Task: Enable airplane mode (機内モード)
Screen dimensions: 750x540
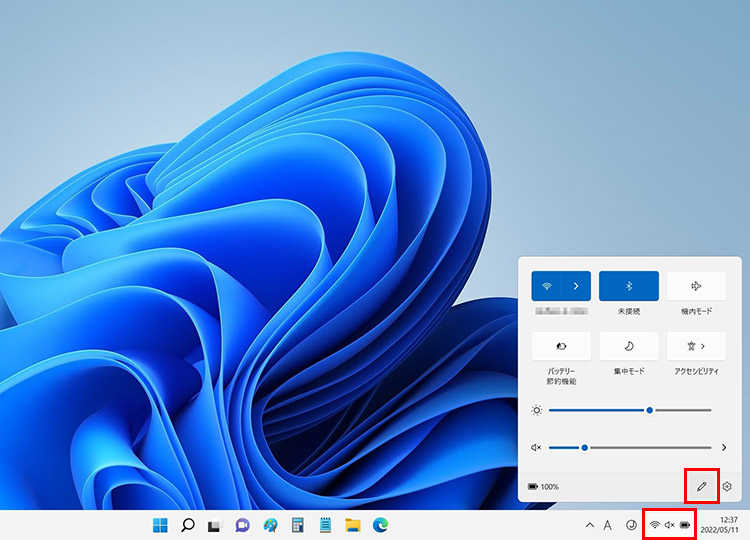Action: [x=696, y=286]
